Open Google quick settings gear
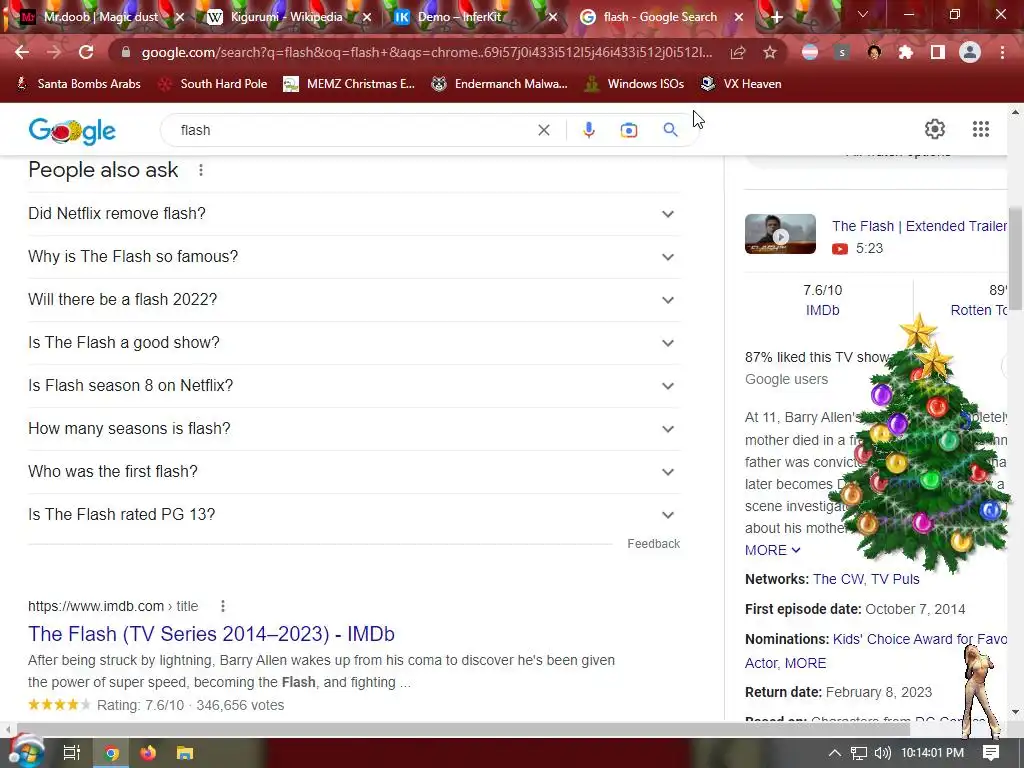 click(935, 129)
